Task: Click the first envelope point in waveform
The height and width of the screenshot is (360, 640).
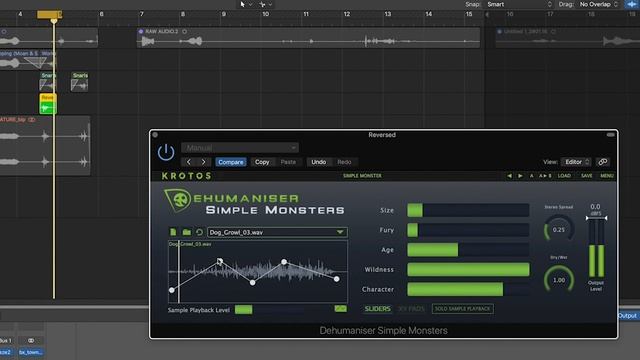Action: 172,290
